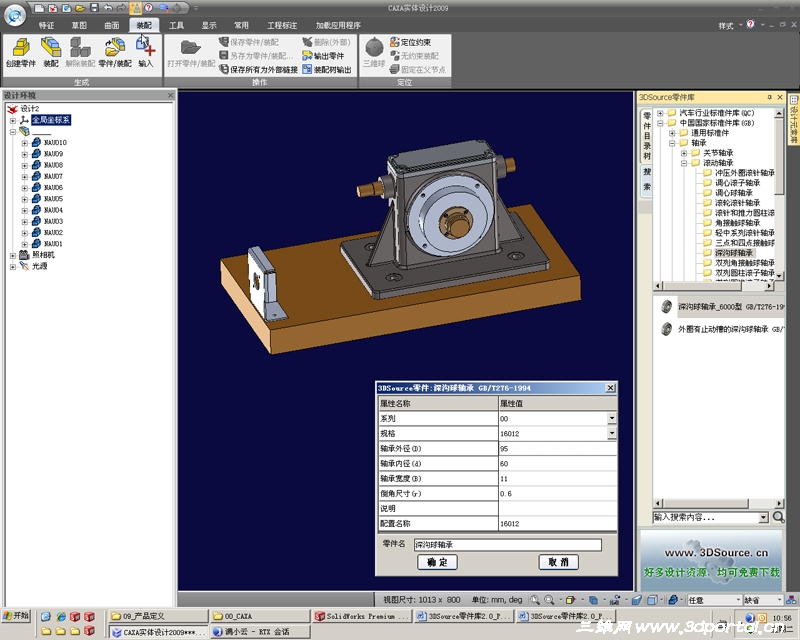Open the 09_产品定义 taskbar item
The image size is (800, 640).
(158, 616)
